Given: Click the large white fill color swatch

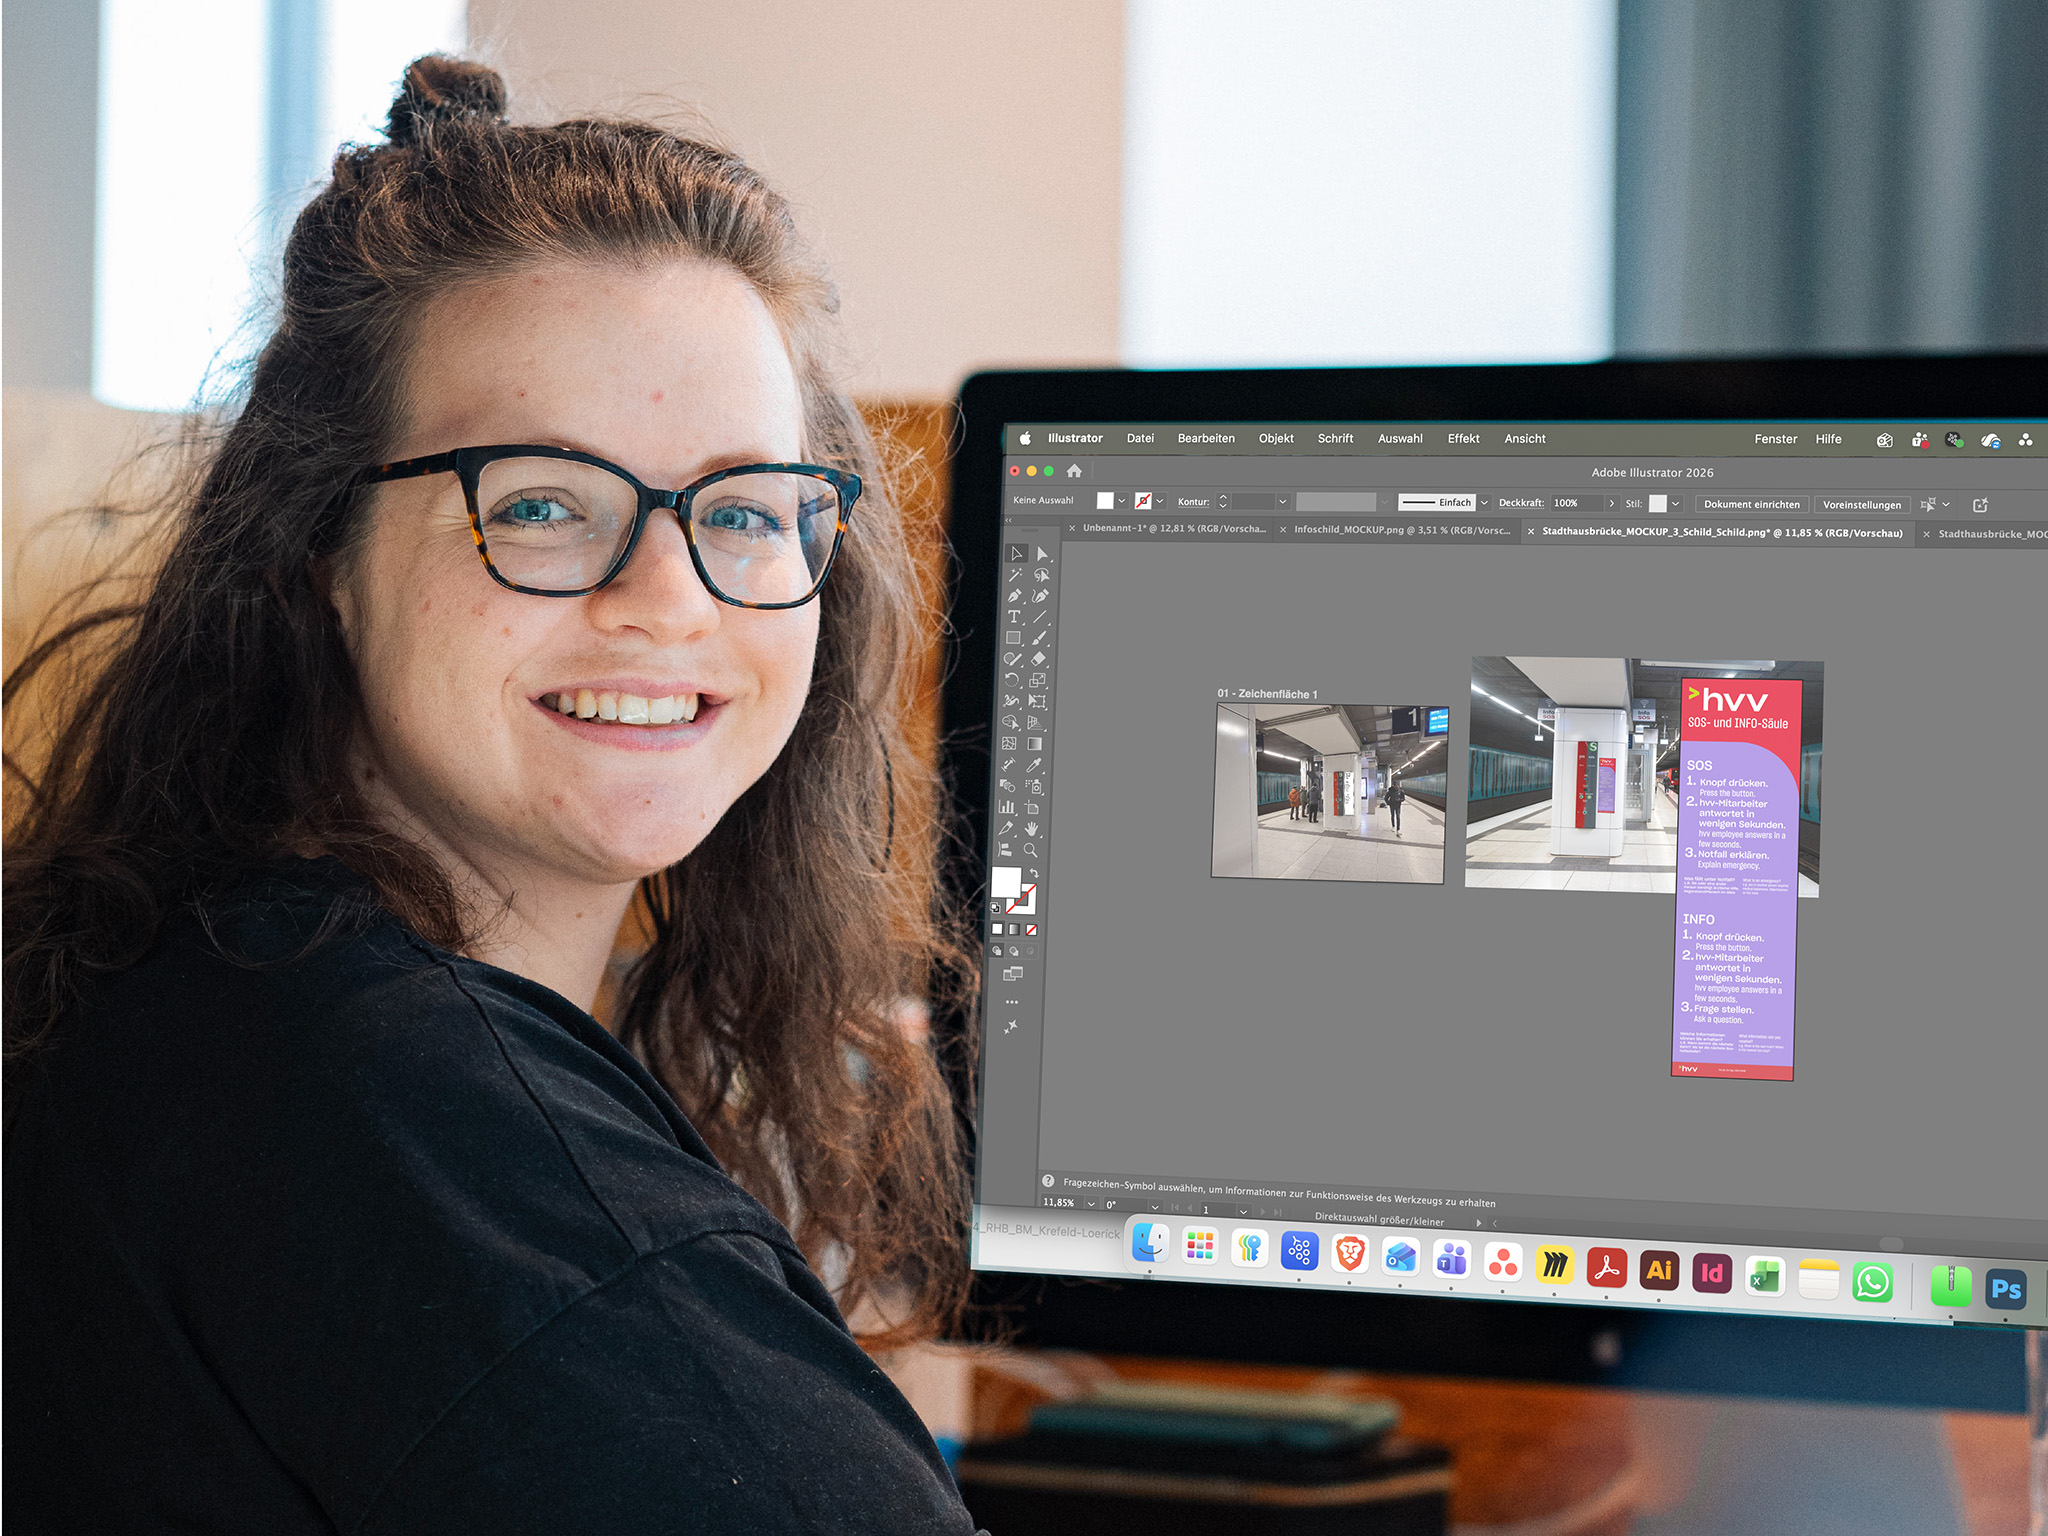Looking at the screenshot, I should click(1006, 881).
